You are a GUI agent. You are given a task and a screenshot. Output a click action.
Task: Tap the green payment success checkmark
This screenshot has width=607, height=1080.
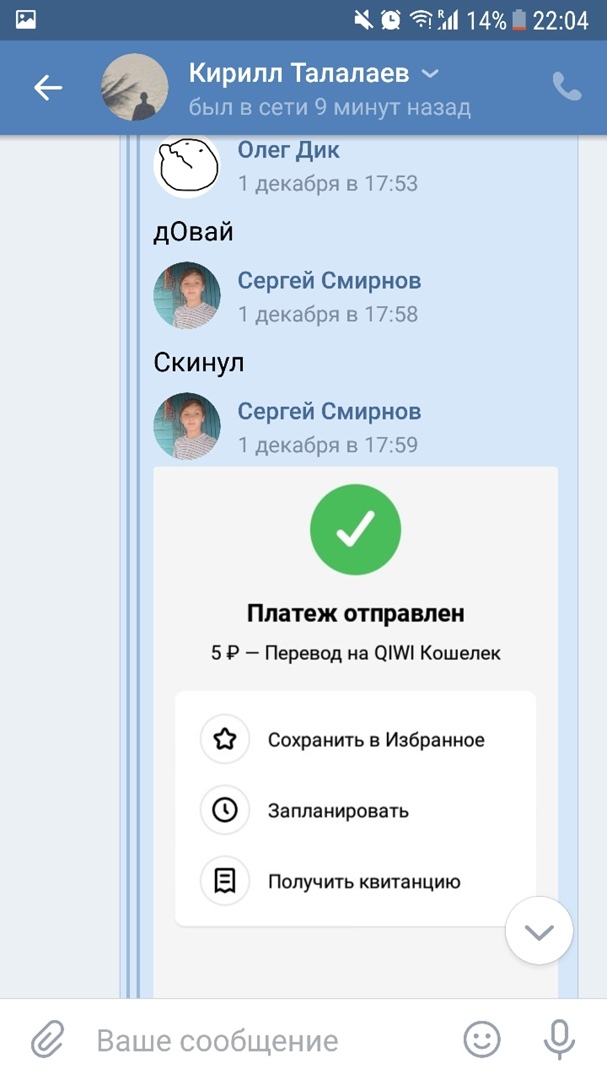coord(355,530)
